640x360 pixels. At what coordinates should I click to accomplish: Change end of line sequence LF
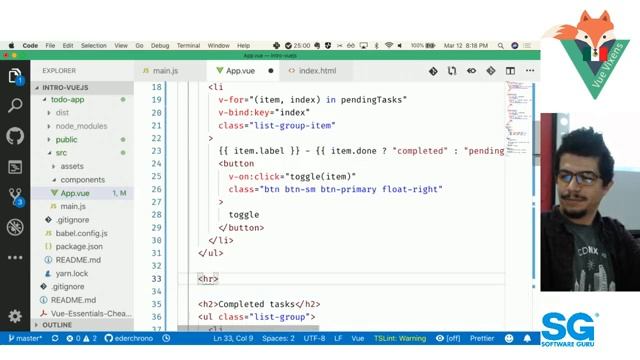(338, 338)
